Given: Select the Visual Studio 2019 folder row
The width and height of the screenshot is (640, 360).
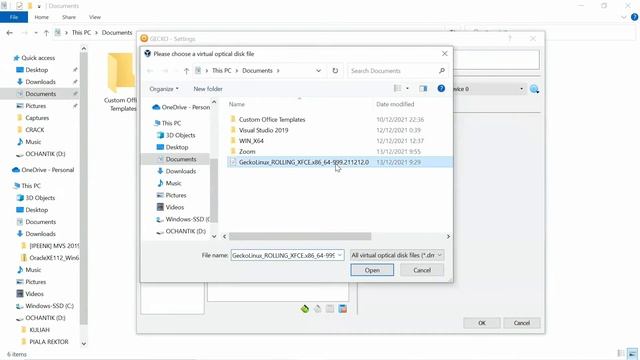Looking at the screenshot, I should click(x=339, y=130).
